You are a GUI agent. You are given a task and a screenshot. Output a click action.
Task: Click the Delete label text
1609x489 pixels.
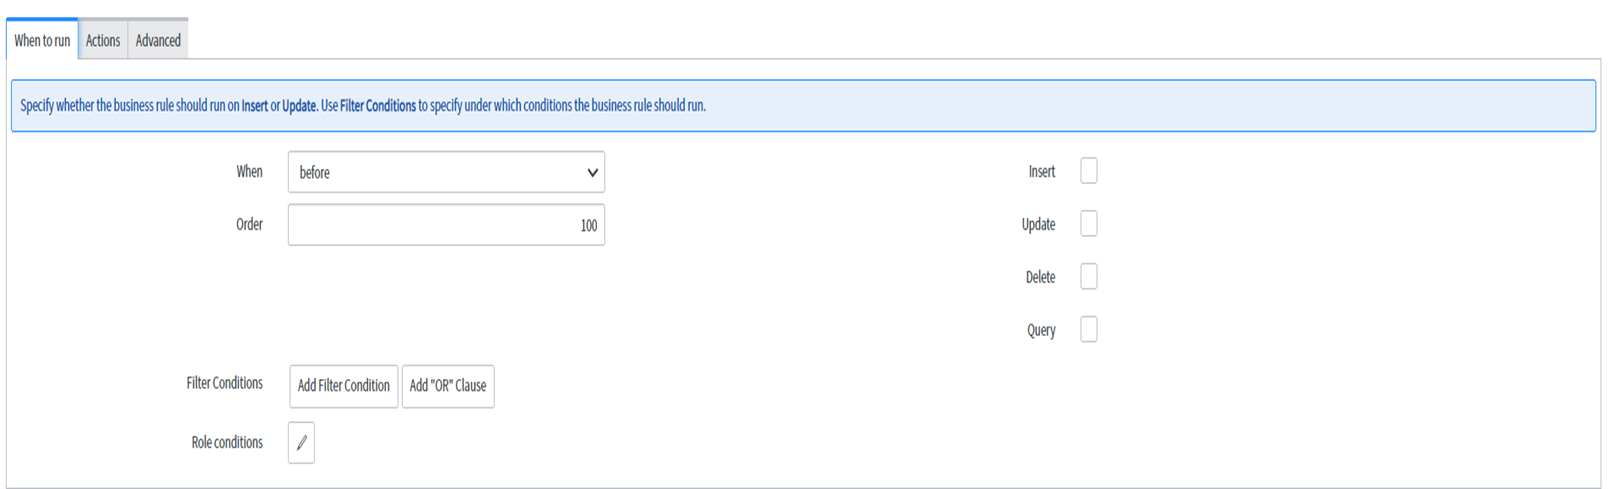click(1040, 277)
